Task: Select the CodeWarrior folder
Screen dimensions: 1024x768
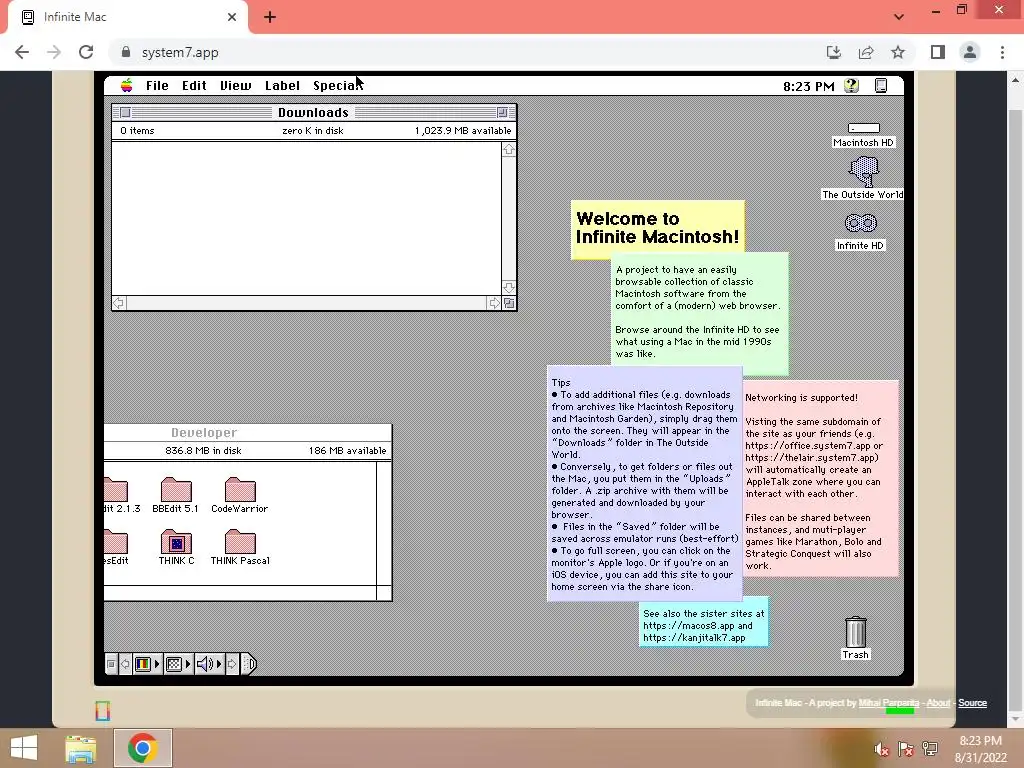Action: coord(240,490)
